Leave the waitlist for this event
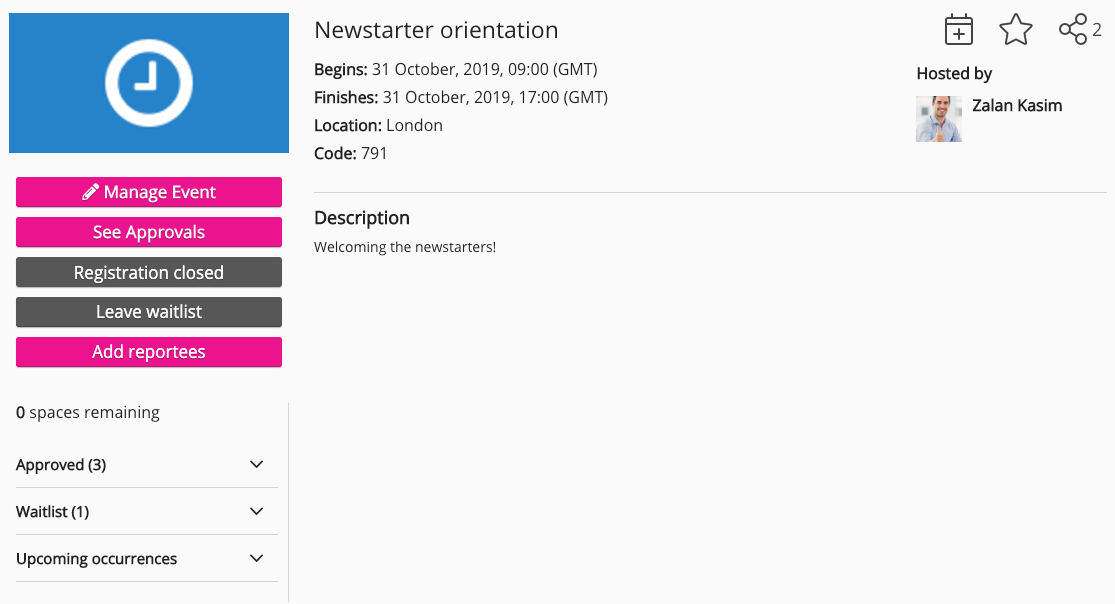 pyautogui.click(x=149, y=312)
